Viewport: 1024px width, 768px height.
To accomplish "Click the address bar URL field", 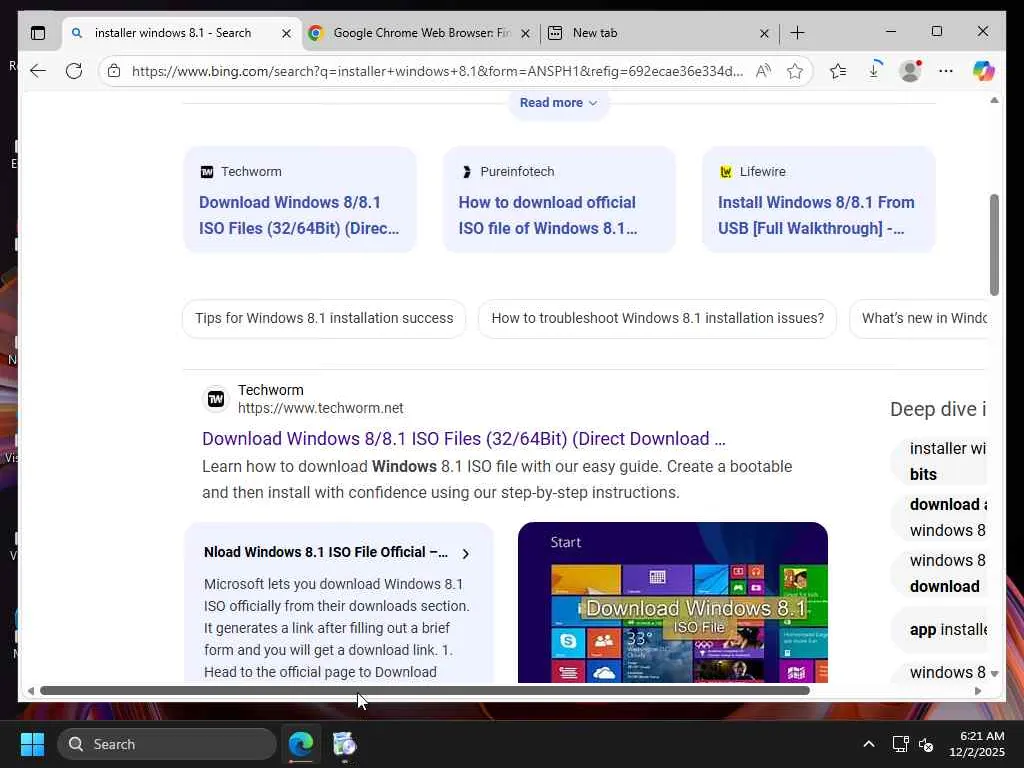I will pos(437,71).
